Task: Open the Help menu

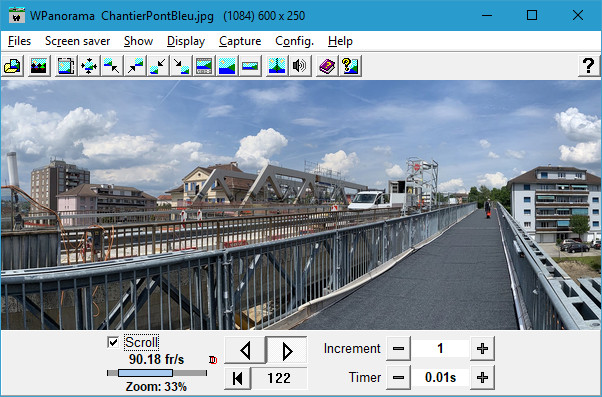Action: click(340, 41)
